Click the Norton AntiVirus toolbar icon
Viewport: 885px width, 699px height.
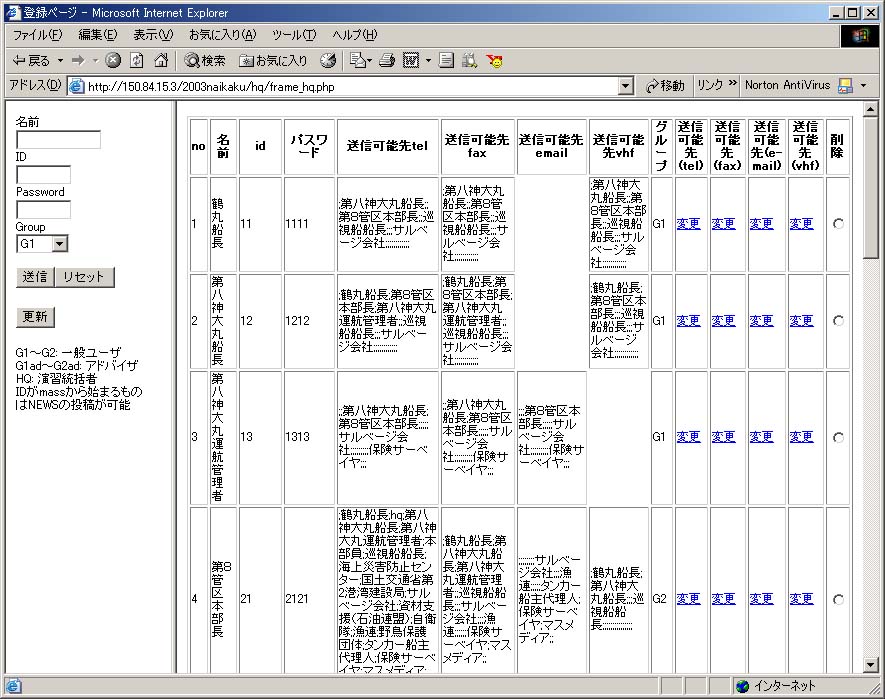pos(845,86)
